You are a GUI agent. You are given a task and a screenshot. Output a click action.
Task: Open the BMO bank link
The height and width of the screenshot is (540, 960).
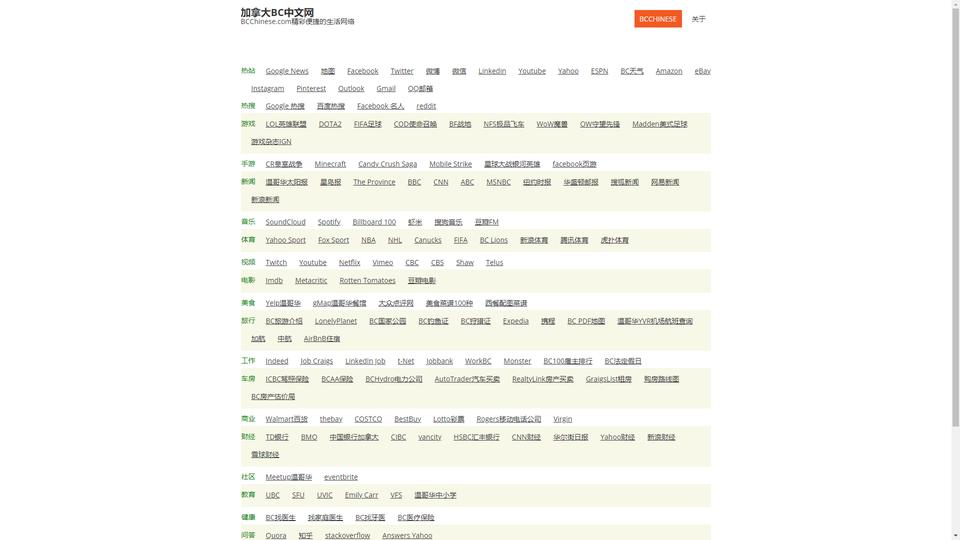pyautogui.click(x=309, y=437)
